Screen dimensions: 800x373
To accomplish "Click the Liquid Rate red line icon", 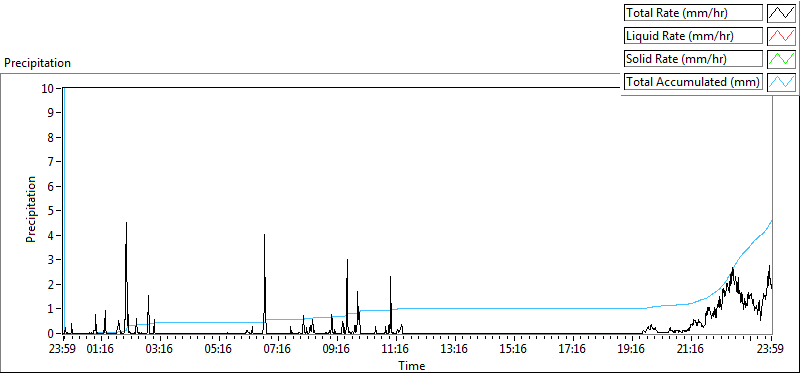I will [782, 36].
